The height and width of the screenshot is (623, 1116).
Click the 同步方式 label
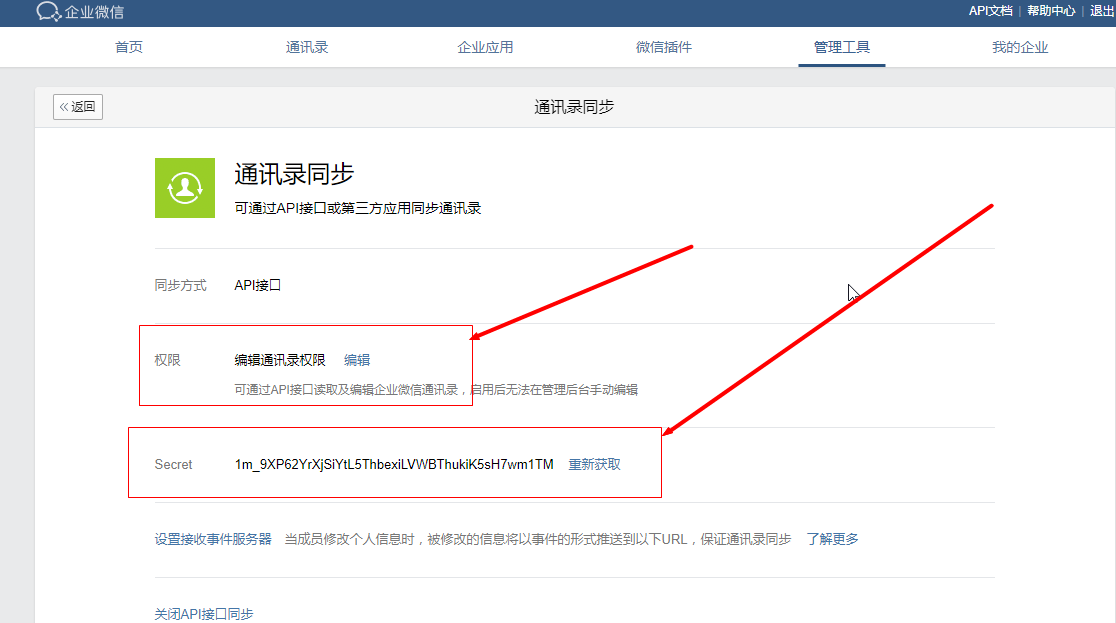[x=180, y=285]
